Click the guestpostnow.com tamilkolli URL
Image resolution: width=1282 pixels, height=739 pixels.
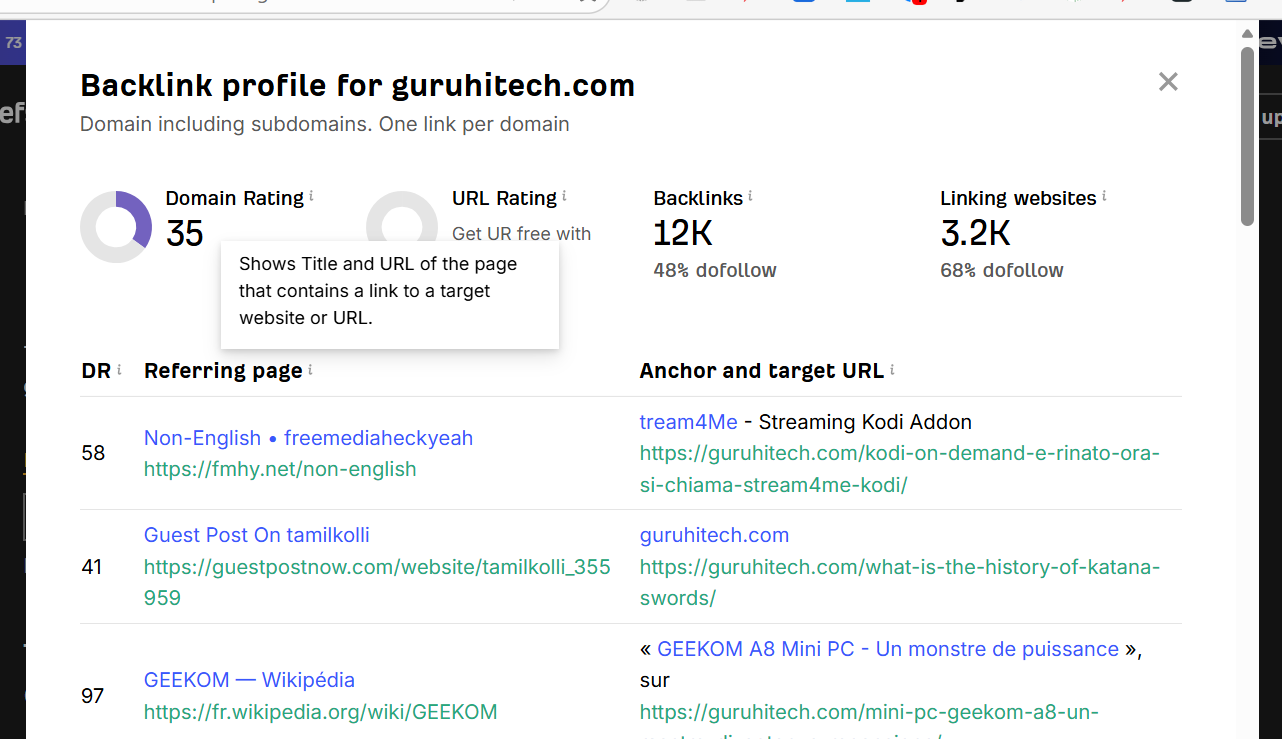click(377, 566)
